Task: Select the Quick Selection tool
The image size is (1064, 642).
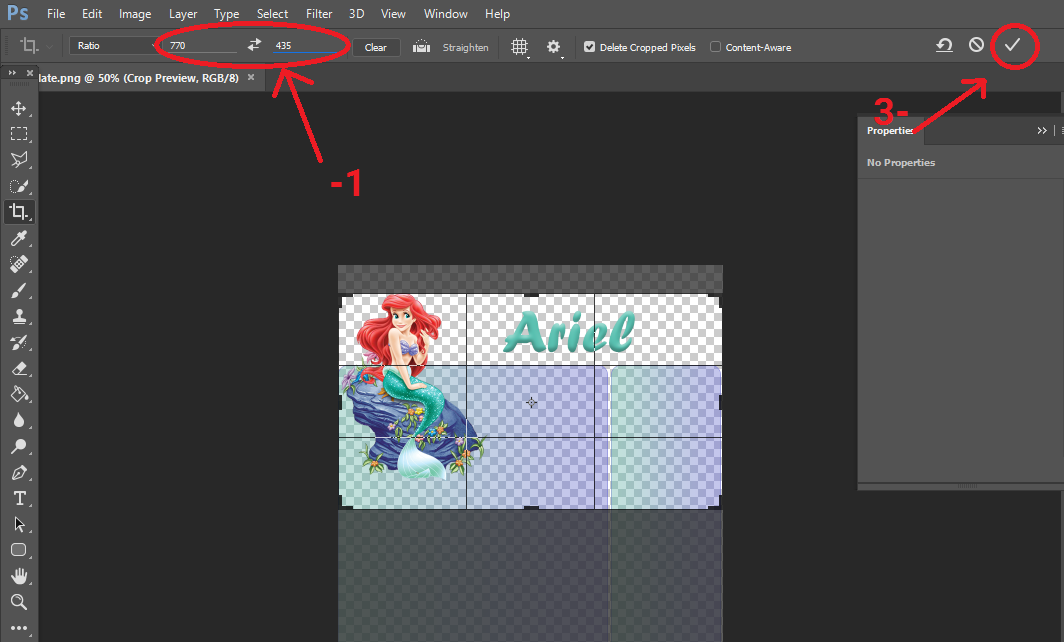Action: tap(18, 186)
